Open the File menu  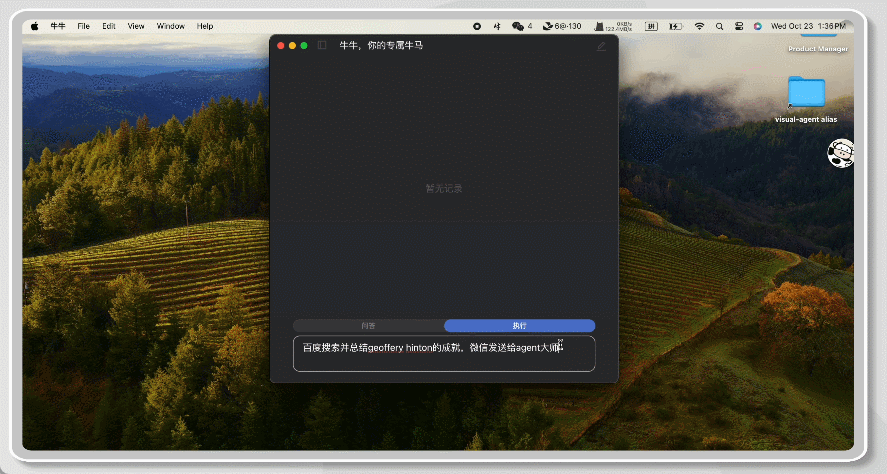coord(84,26)
